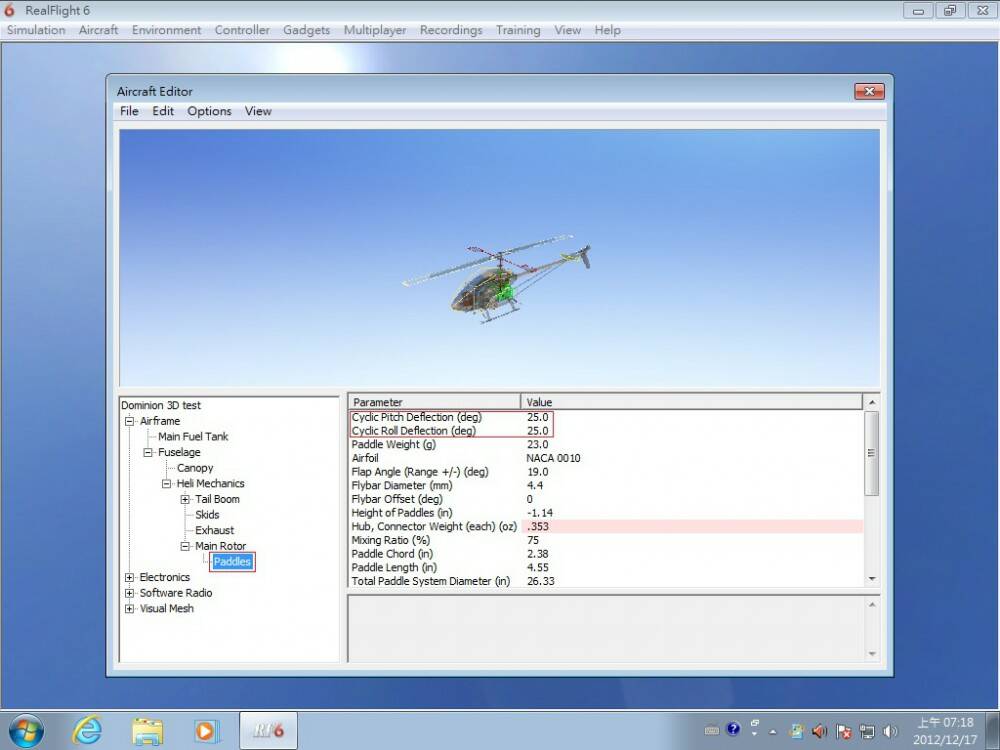Select Mixing Ratio (%) row
The image size is (1000, 750).
[605, 540]
